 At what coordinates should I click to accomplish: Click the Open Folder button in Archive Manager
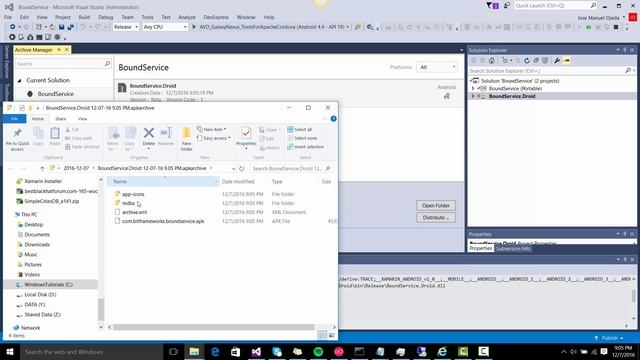[436, 205]
